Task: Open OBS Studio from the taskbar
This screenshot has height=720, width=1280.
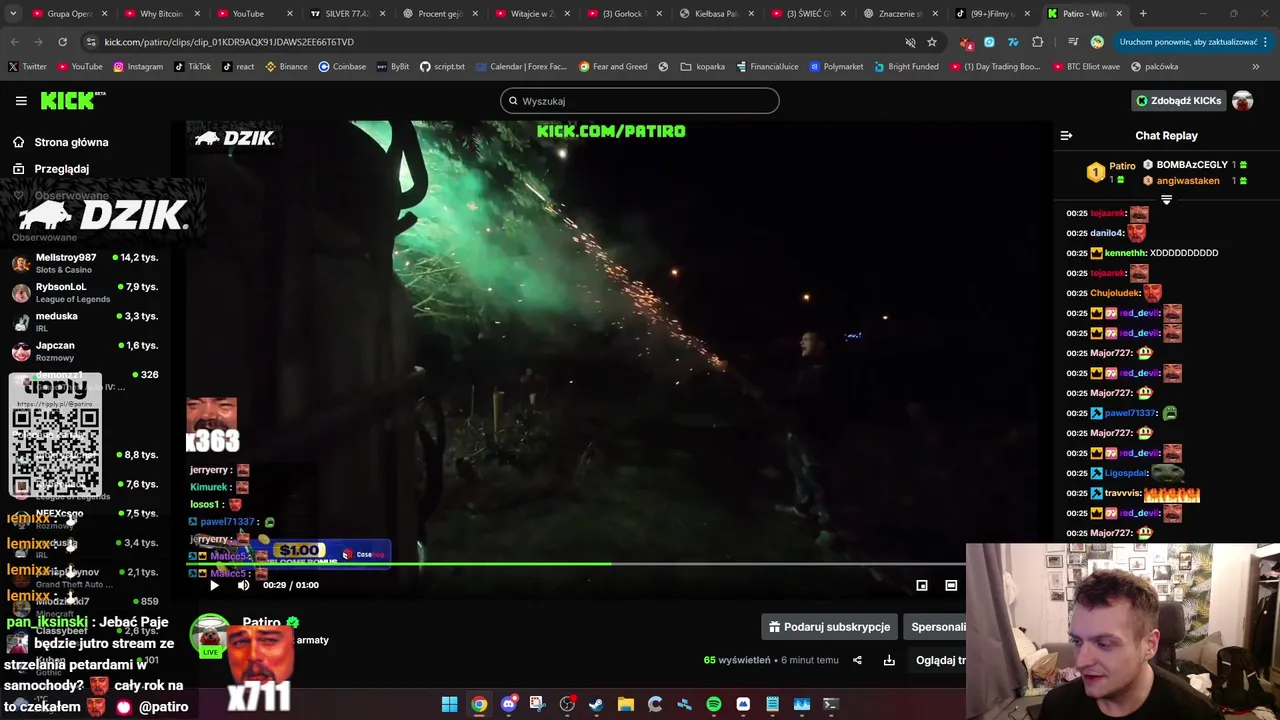Action: pyautogui.click(x=567, y=704)
